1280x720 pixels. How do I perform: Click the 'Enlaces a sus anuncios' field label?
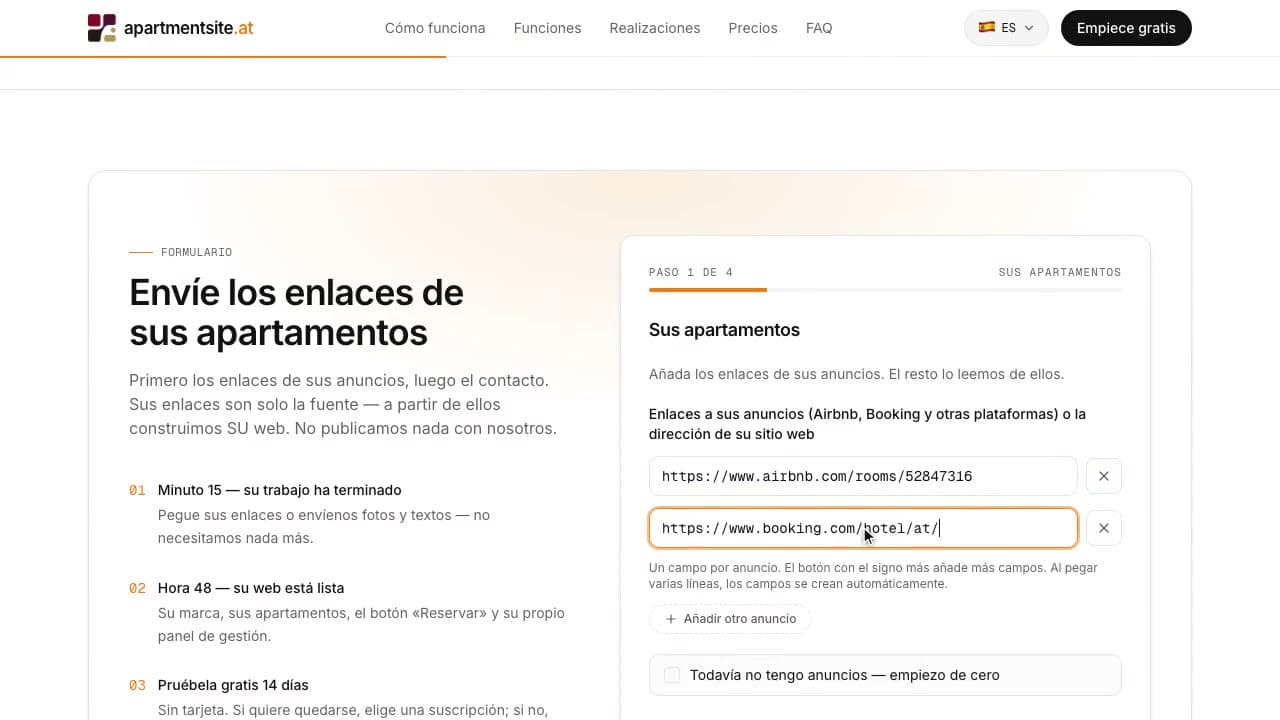coord(867,424)
